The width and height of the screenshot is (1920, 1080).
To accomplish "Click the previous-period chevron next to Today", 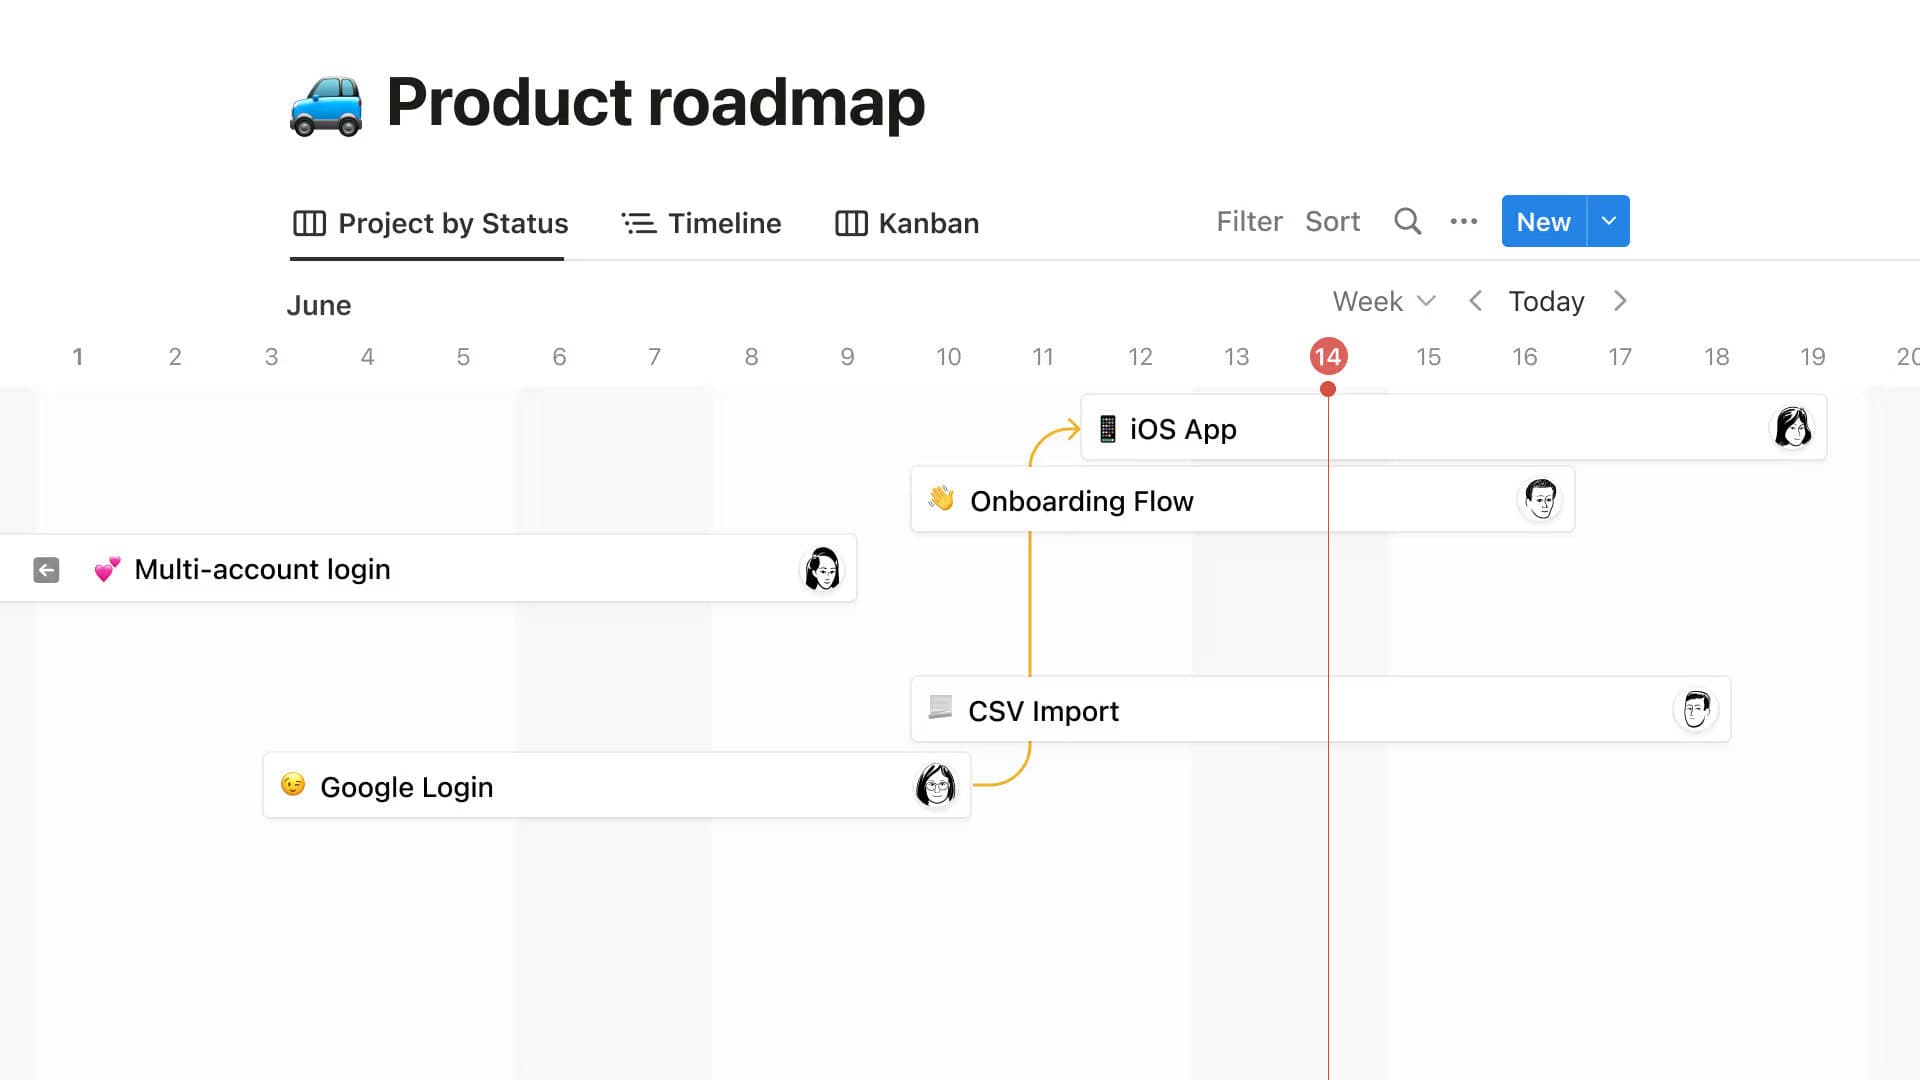I will pos(1475,301).
